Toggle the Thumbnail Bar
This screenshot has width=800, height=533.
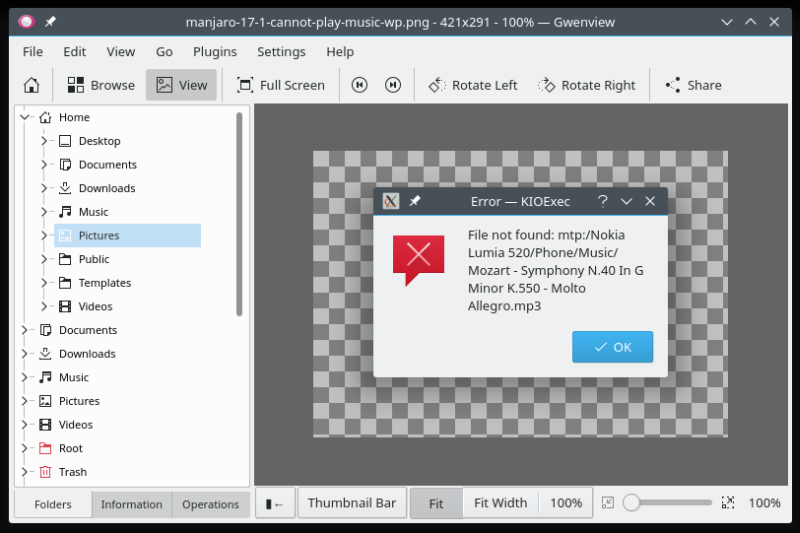[x=351, y=503]
